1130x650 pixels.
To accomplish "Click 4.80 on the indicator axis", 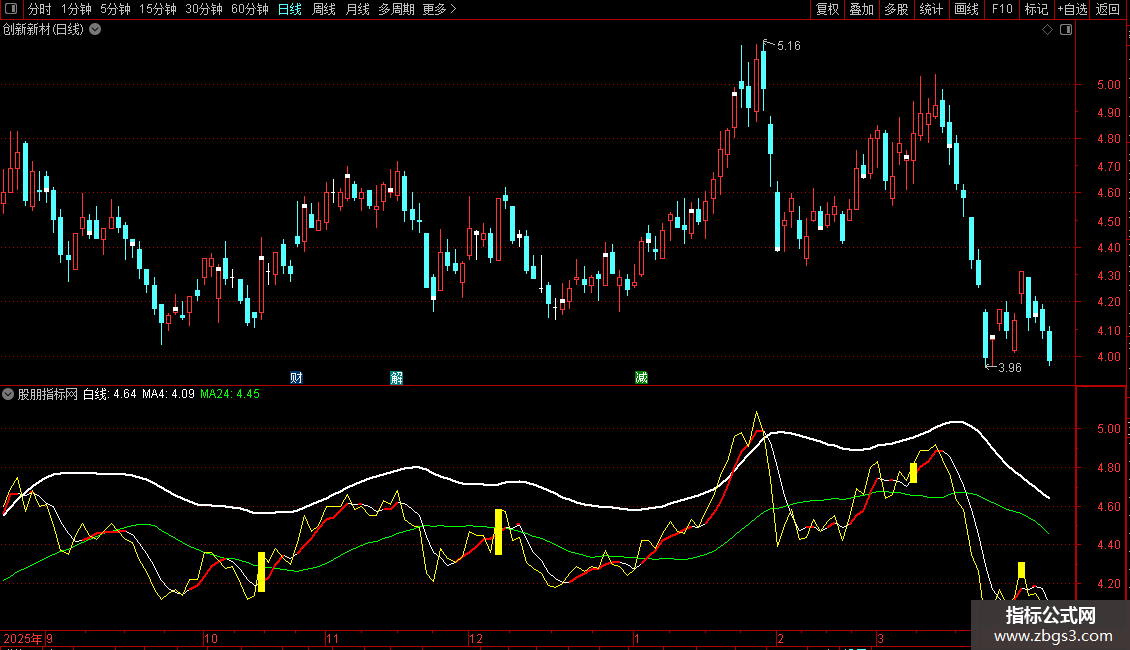I will (1108, 468).
